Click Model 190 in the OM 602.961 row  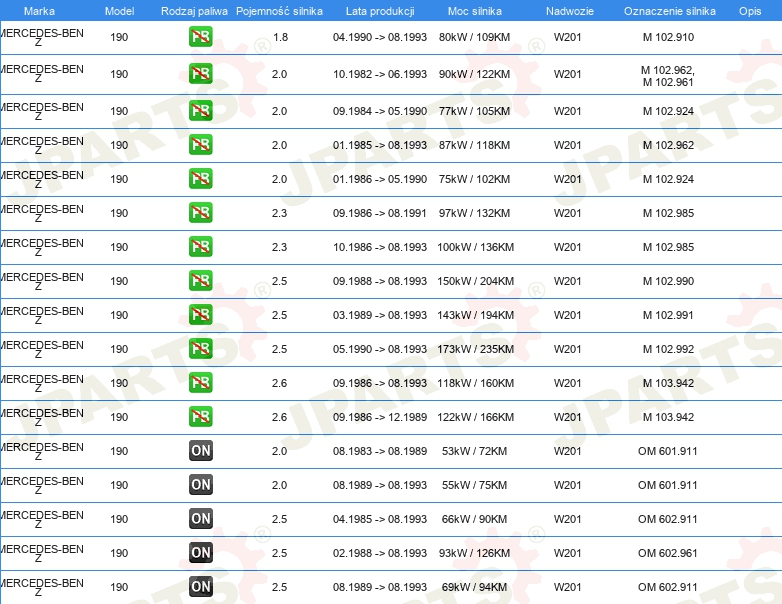(x=119, y=553)
